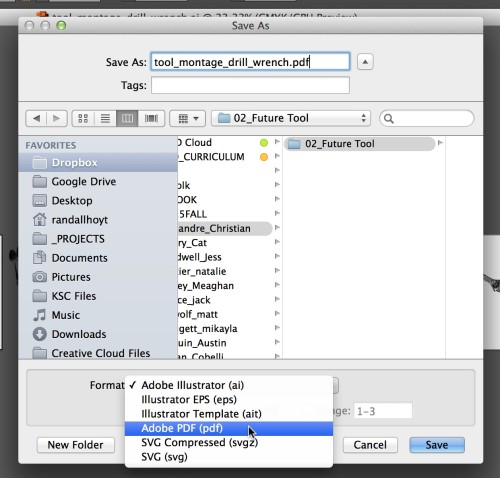Select KSC Files in Favorites sidebar
Image resolution: width=500 pixels, height=478 pixels.
[x=98, y=296]
